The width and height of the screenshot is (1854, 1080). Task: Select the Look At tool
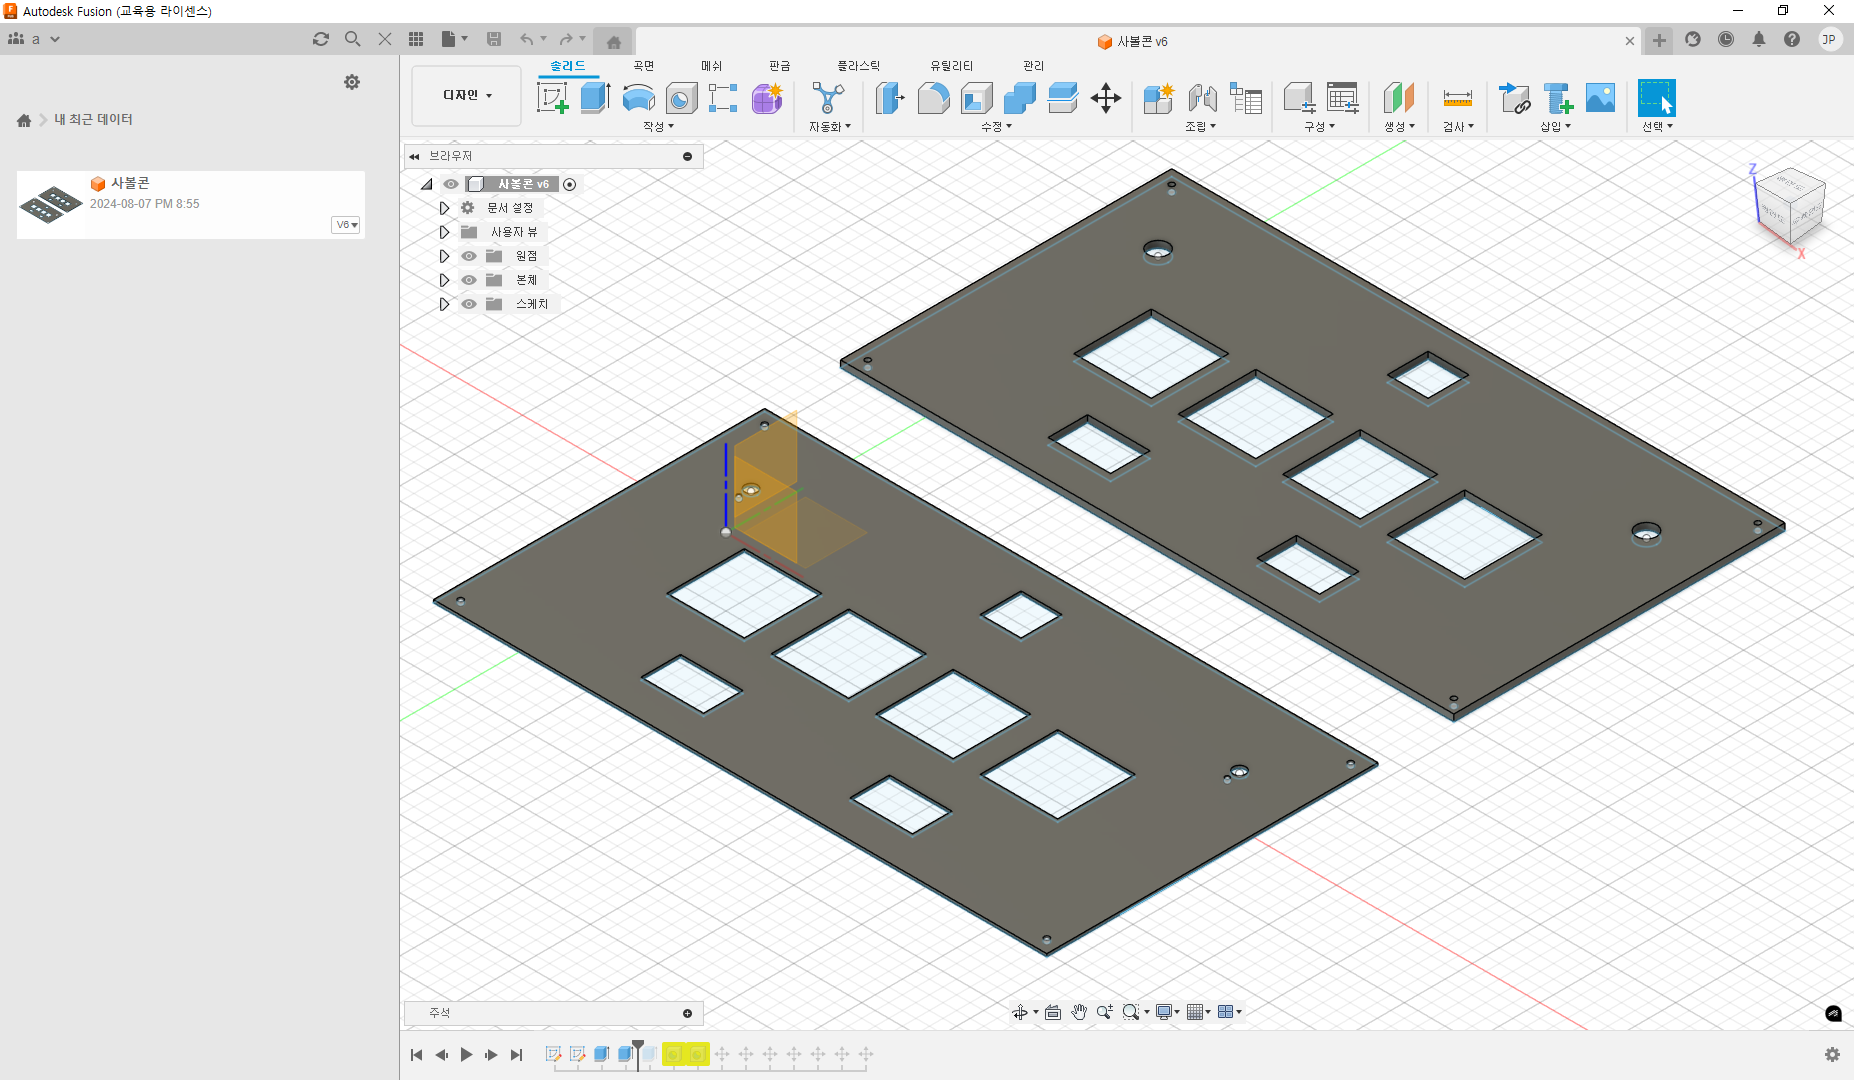point(1052,1012)
